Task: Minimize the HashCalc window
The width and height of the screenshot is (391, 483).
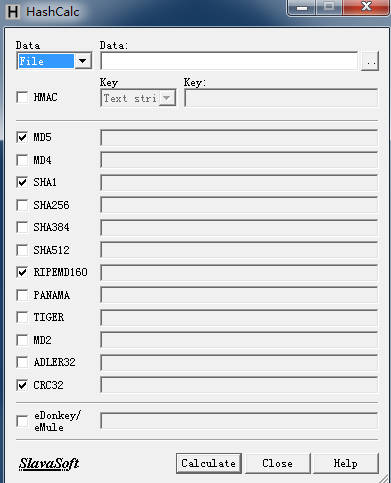Action: coord(301,7)
